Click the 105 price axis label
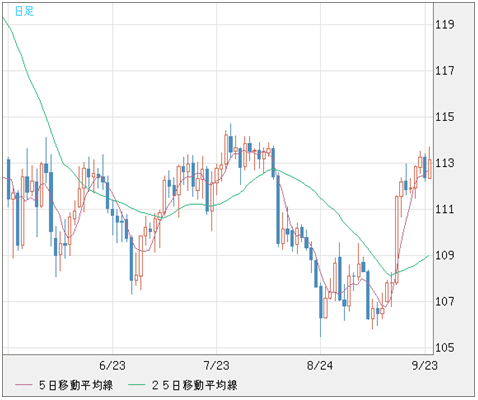Viewport: 478px width, 400px height. coord(445,348)
